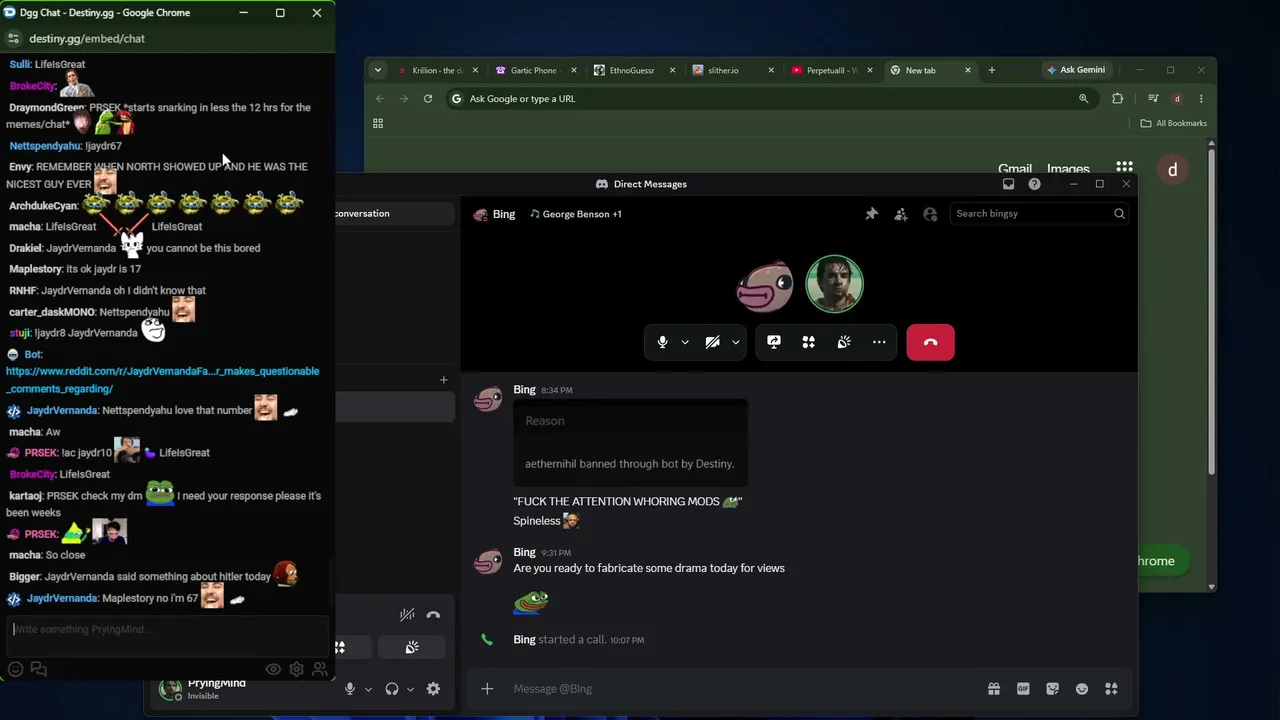Open microphone options arrow in call controls
Screen dimensions: 1280x720
685,342
